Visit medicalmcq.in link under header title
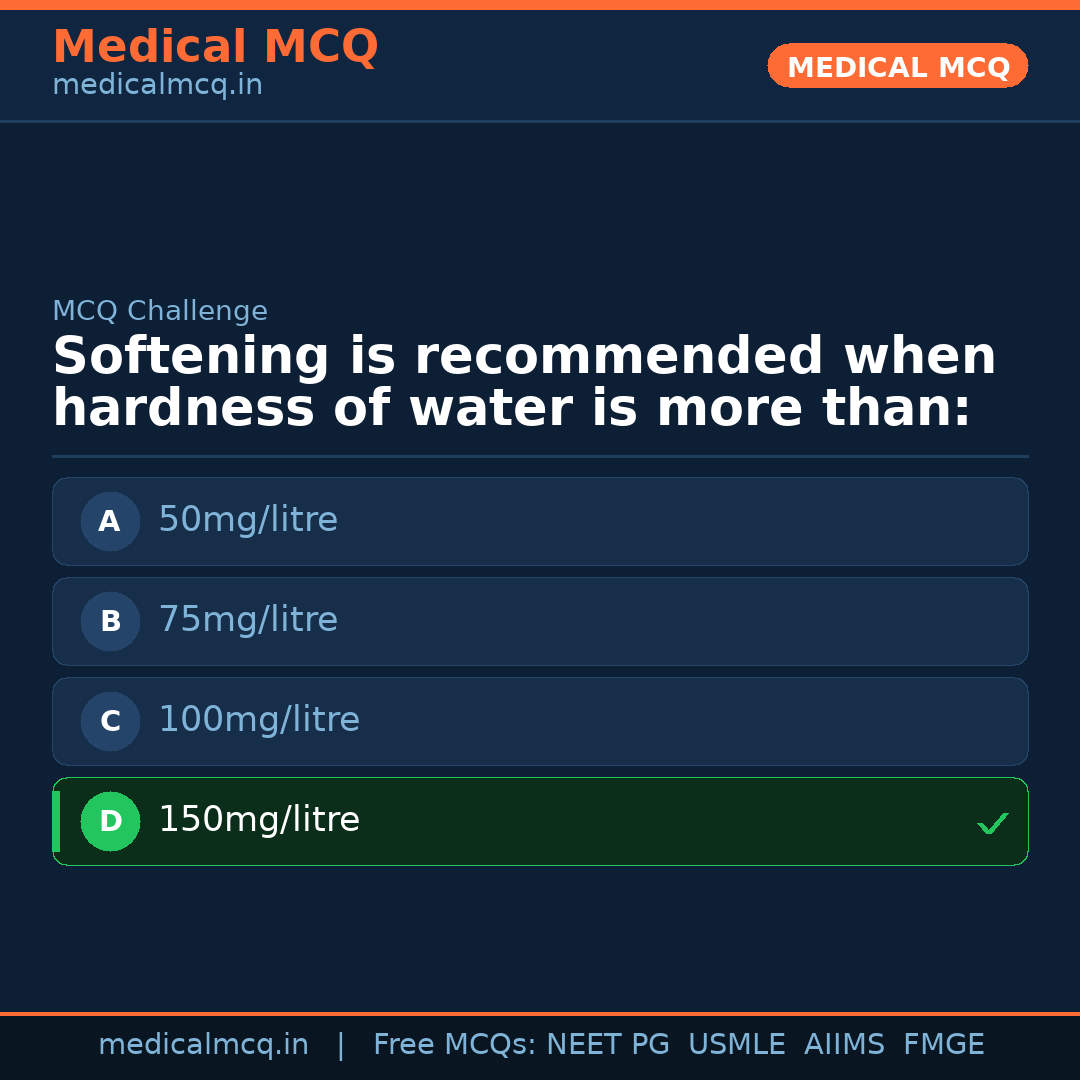The height and width of the screenshot is (1080, 1080). coord(157,85)
